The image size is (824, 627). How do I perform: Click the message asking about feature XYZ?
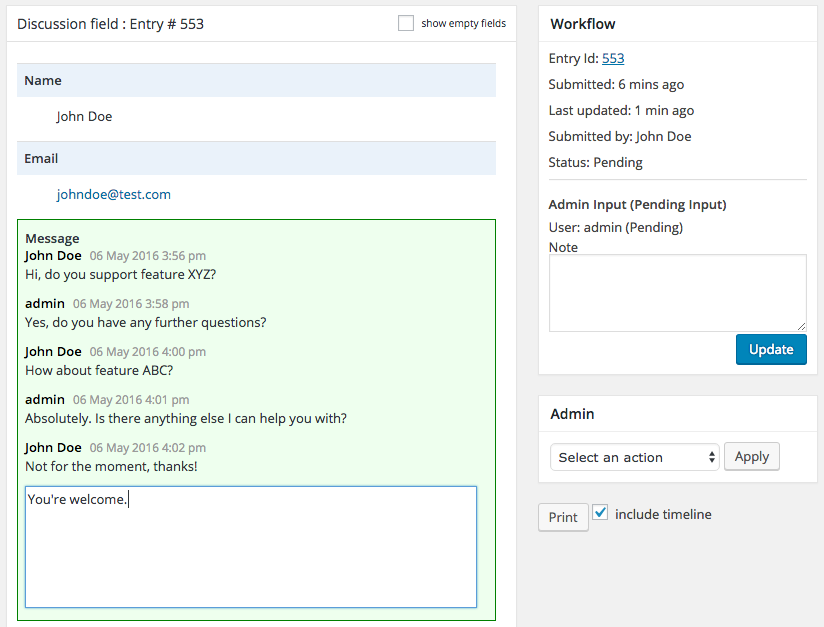point(120,274)
